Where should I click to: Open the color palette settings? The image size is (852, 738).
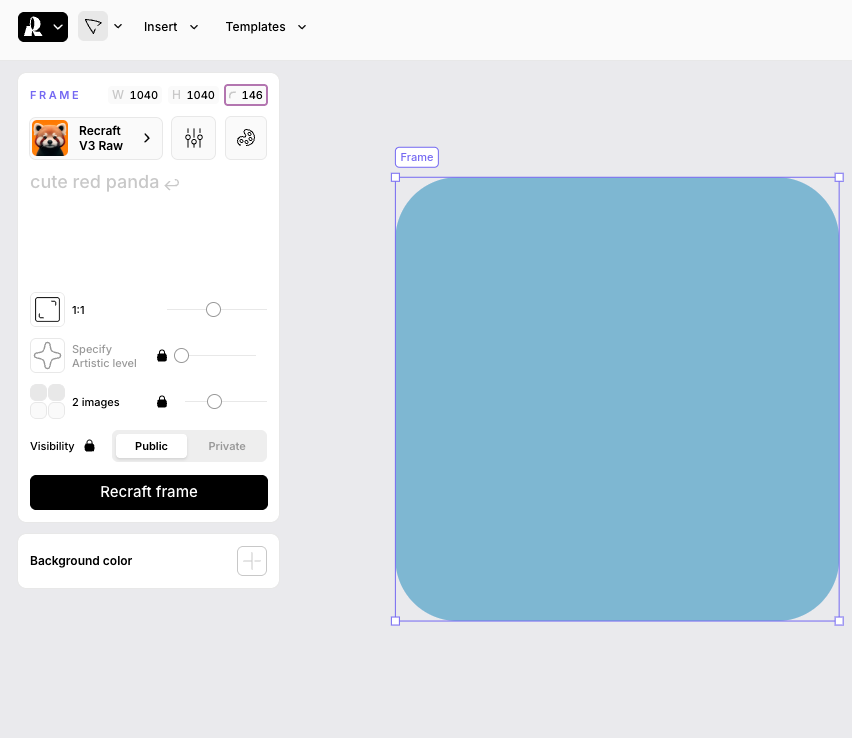(x=246, y=138)
